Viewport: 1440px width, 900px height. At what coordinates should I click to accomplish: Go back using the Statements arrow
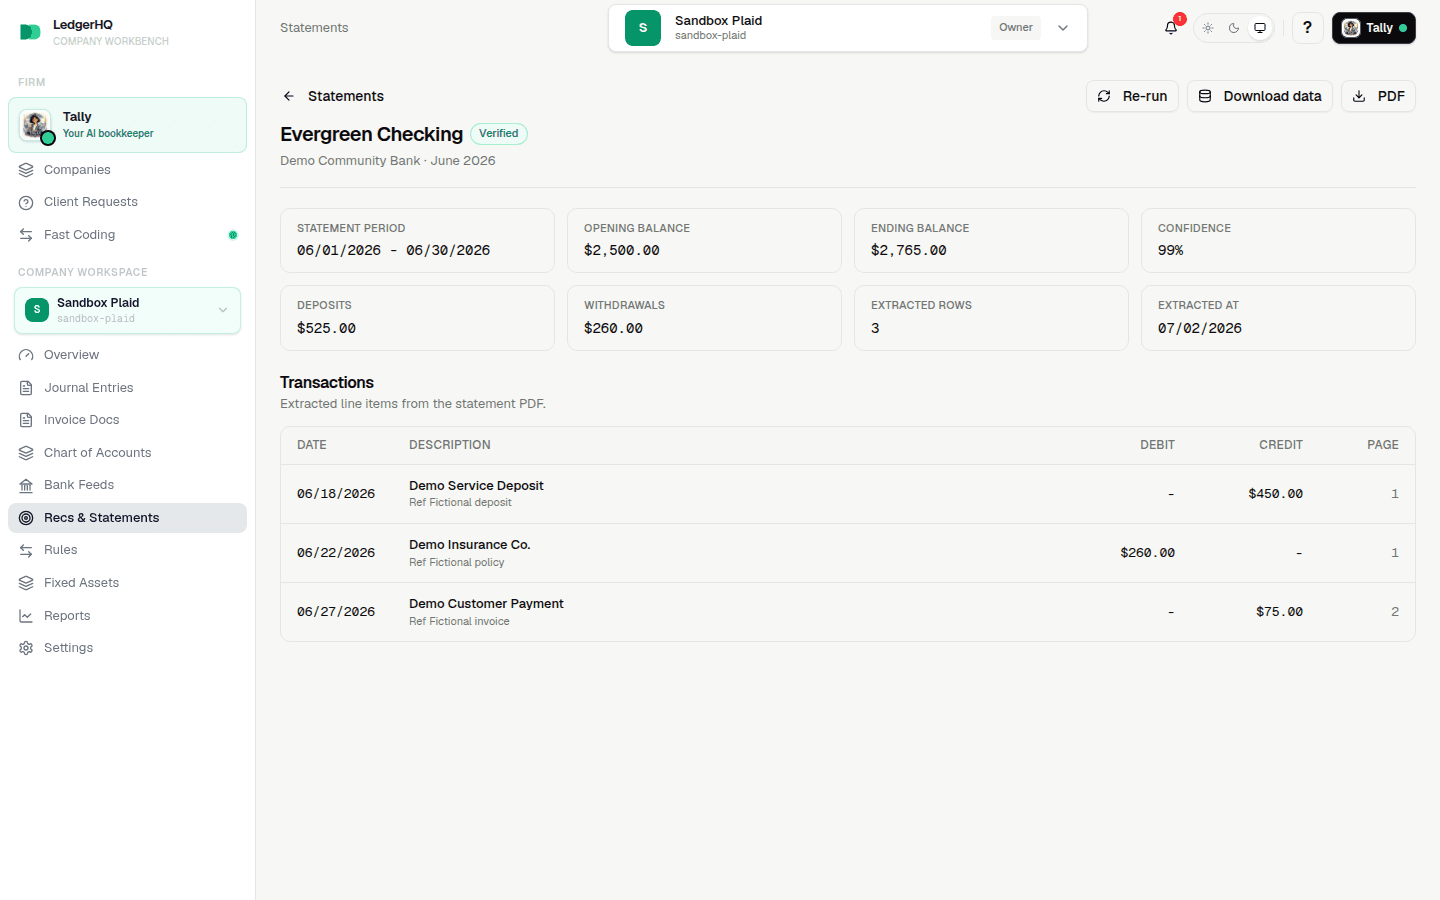(x=289, y=96)
